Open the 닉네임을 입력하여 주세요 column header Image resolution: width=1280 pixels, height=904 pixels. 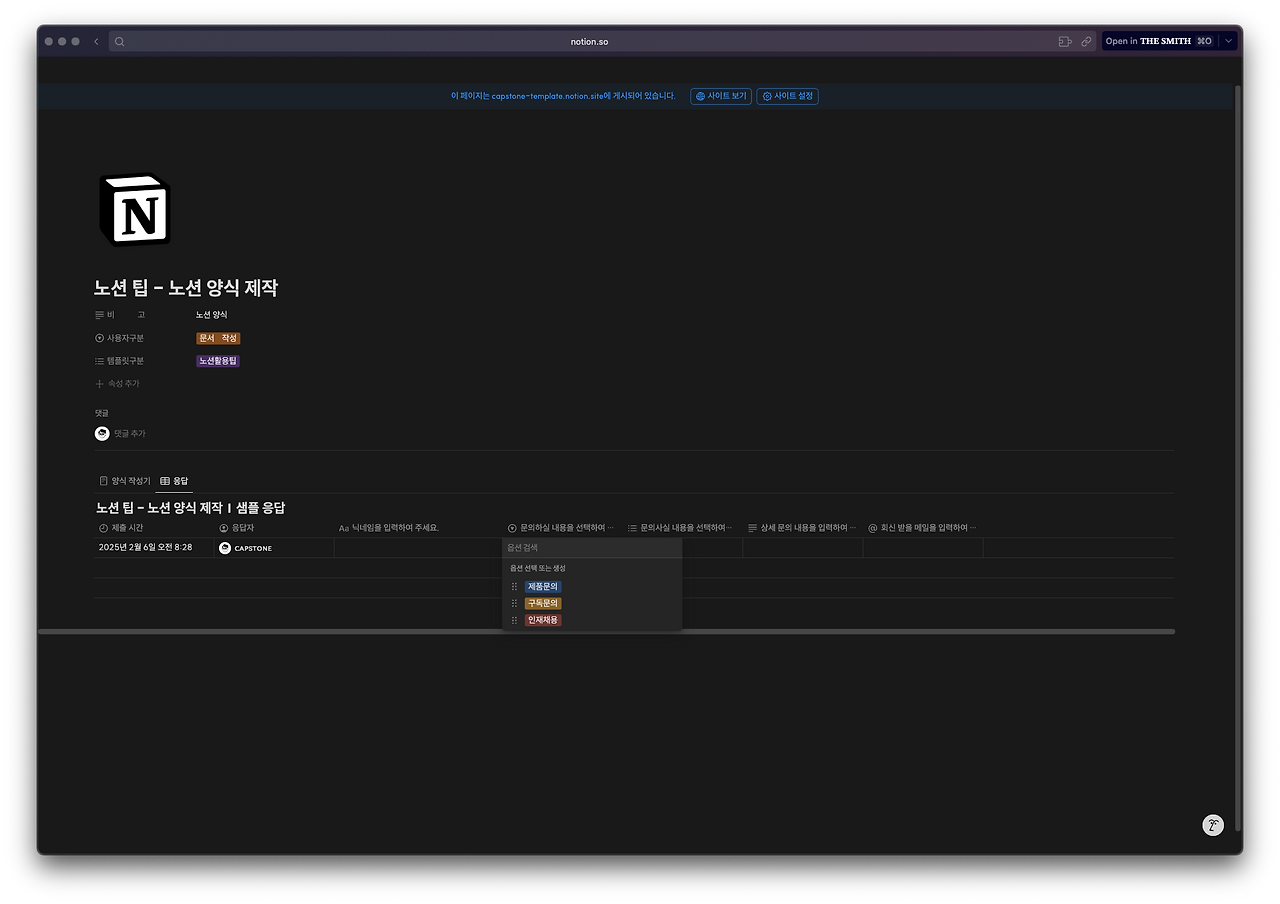[418, 528]
